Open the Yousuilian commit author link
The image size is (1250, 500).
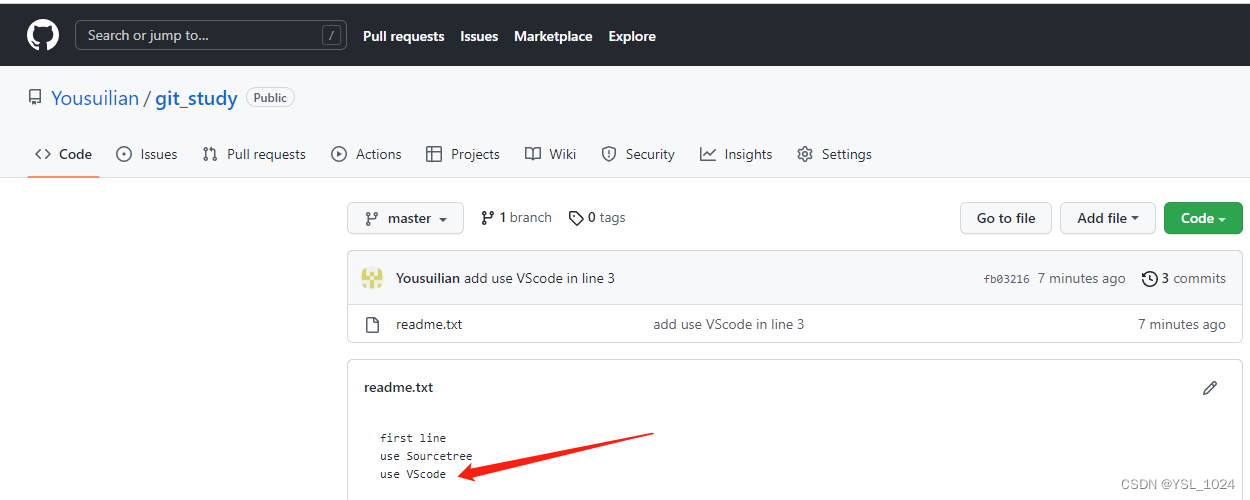pos(428,278)
